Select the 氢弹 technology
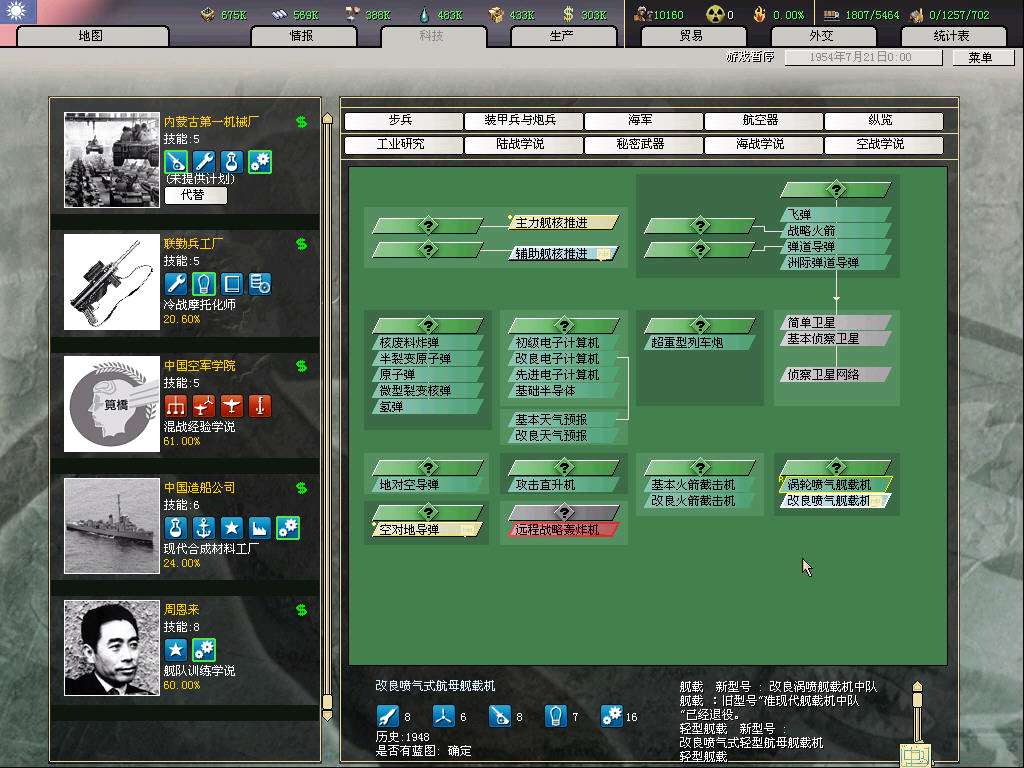1024x768 pixels. 428,406
